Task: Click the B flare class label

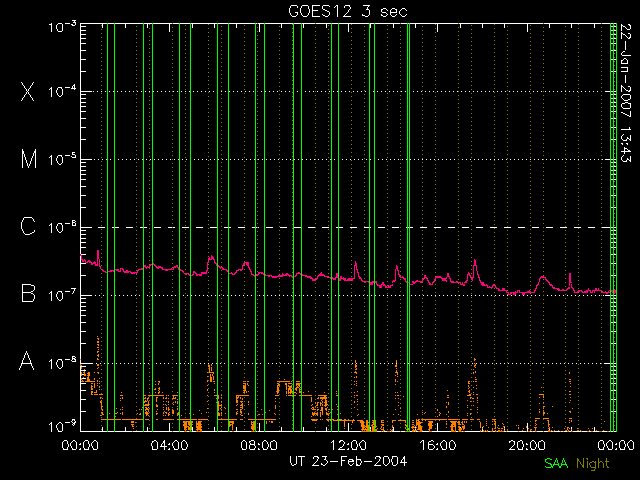Action: 28,293
